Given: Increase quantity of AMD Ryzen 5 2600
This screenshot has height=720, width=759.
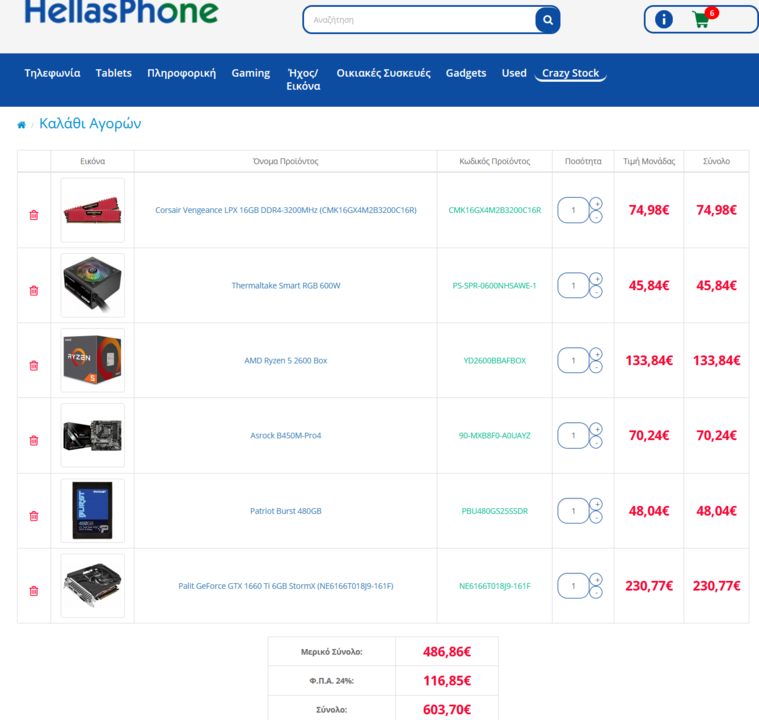Looking at the screenshot, I should pos(596,354).
